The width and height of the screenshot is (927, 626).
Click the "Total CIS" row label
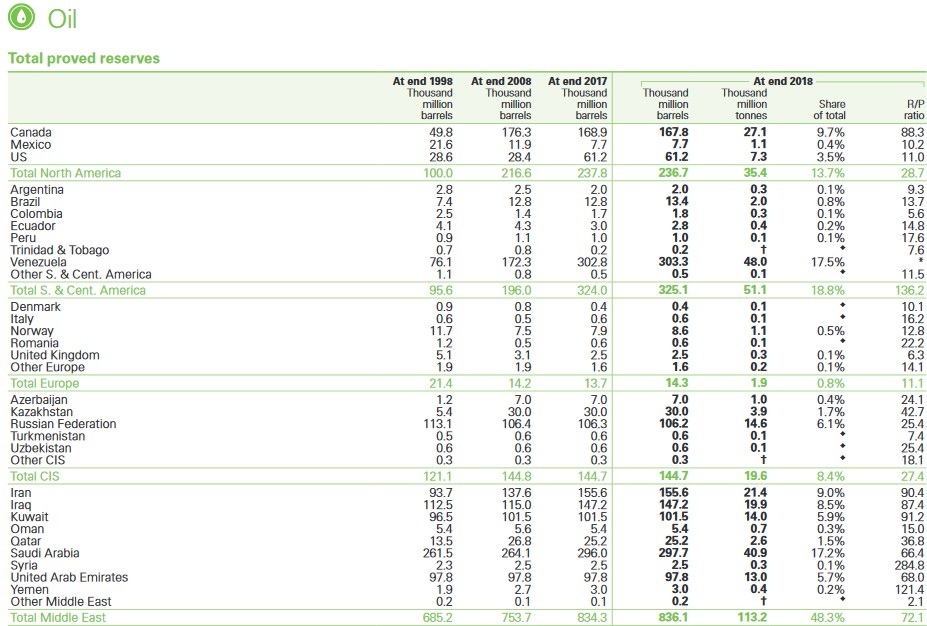coord(36,476)
